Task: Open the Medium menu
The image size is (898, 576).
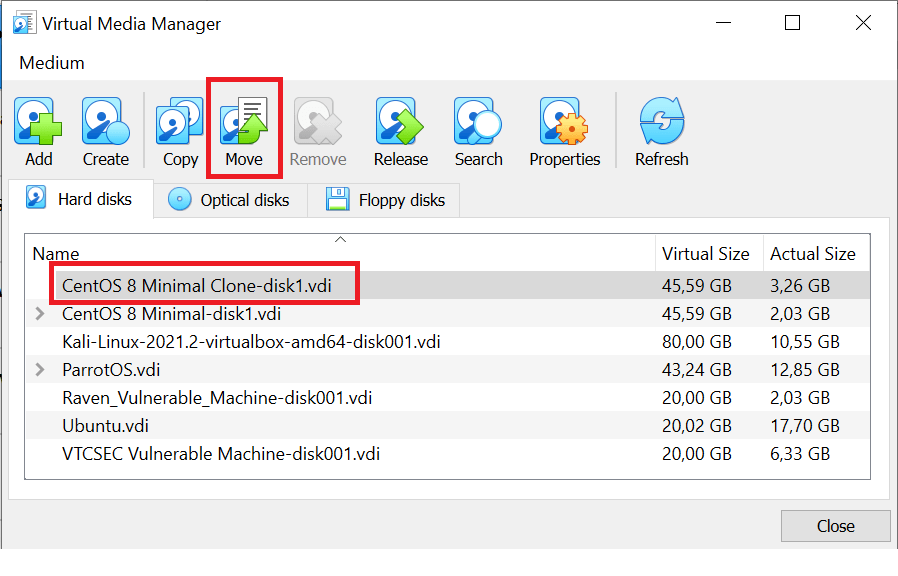Action: [52, 62]
